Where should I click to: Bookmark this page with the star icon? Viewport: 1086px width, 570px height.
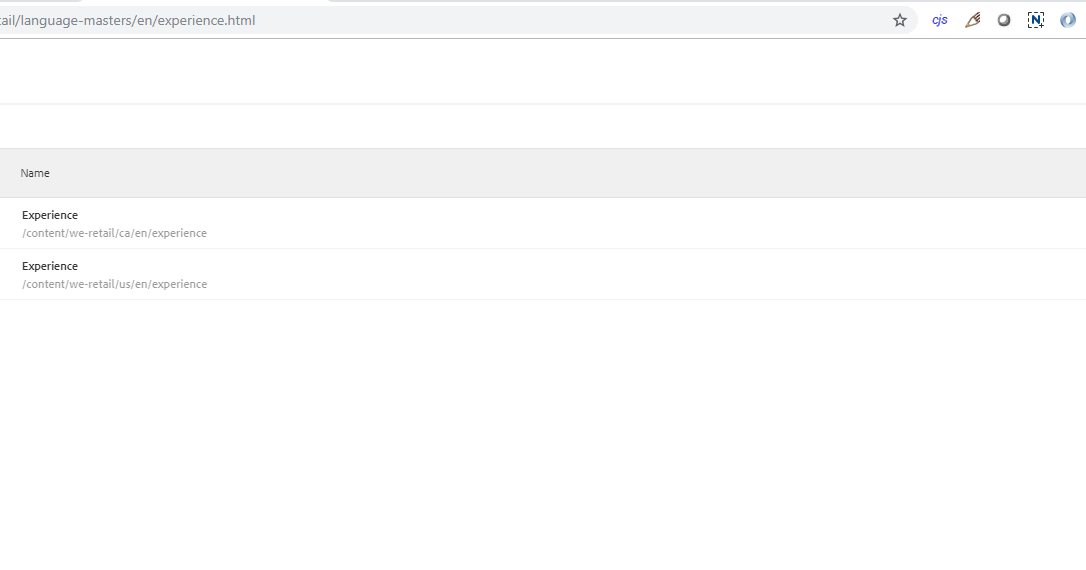(x=900, y=20)
